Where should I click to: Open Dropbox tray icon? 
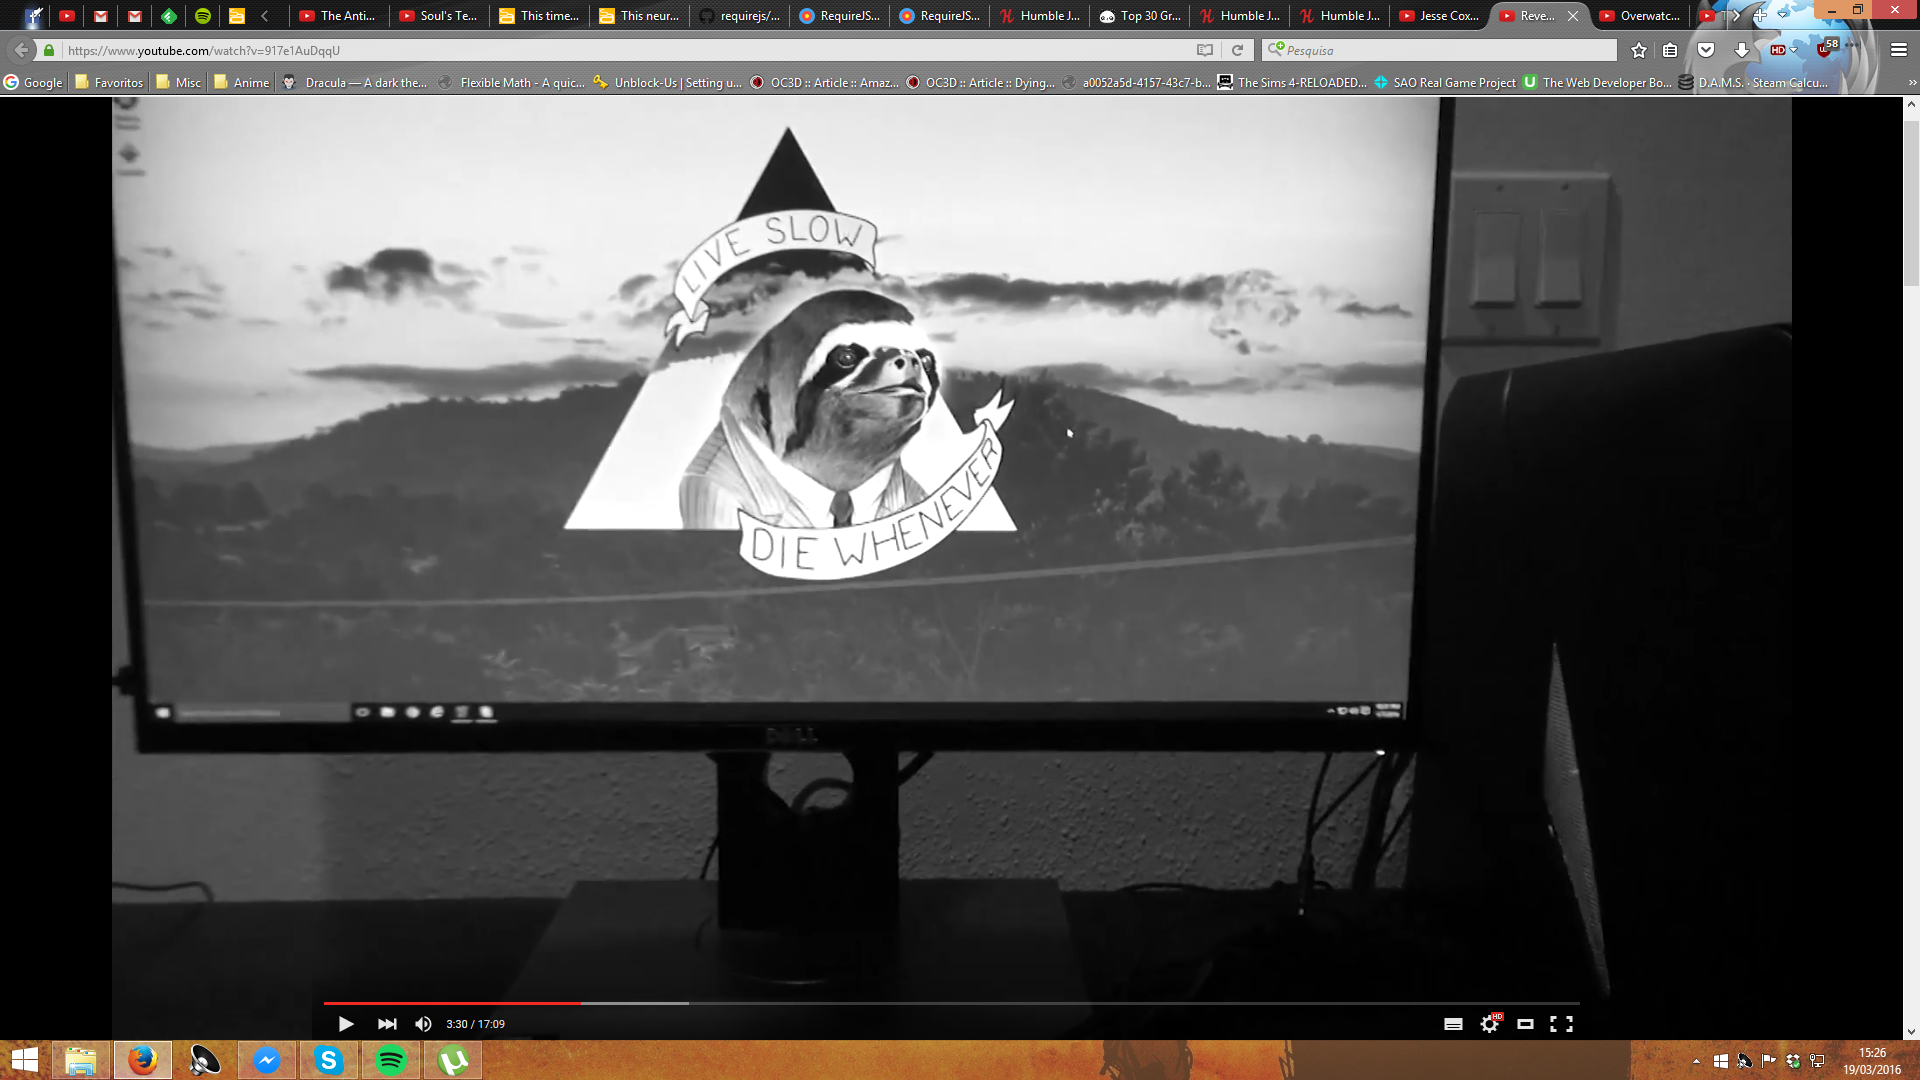(x=1792, y=1061)
